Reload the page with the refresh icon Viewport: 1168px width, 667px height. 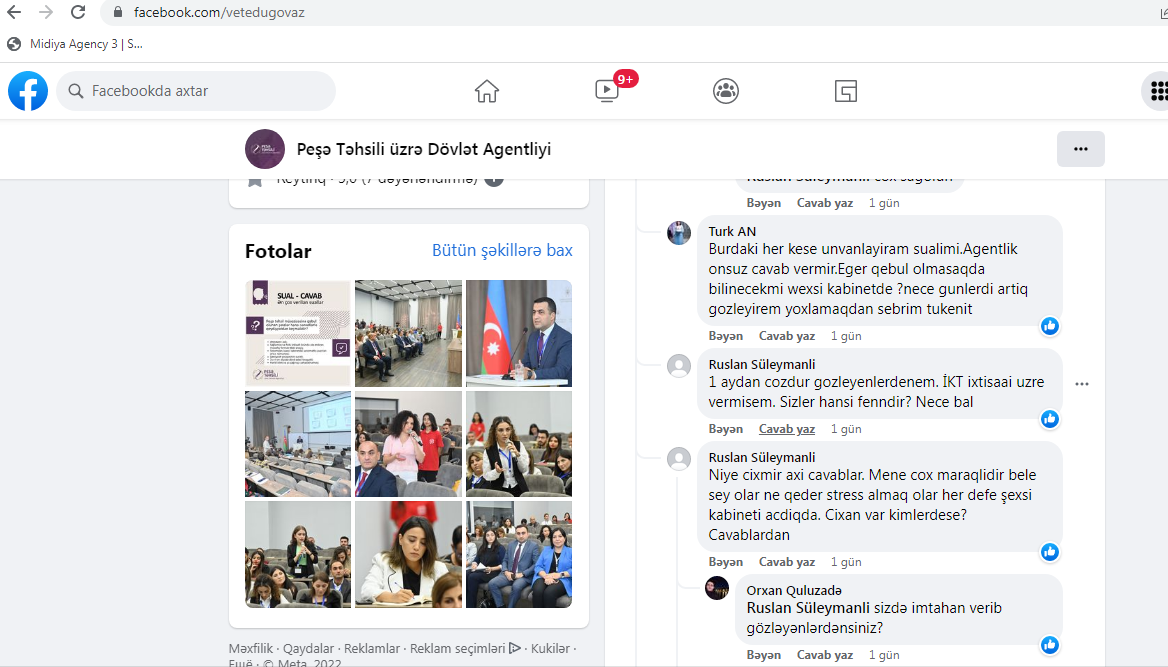coord(77,12)
